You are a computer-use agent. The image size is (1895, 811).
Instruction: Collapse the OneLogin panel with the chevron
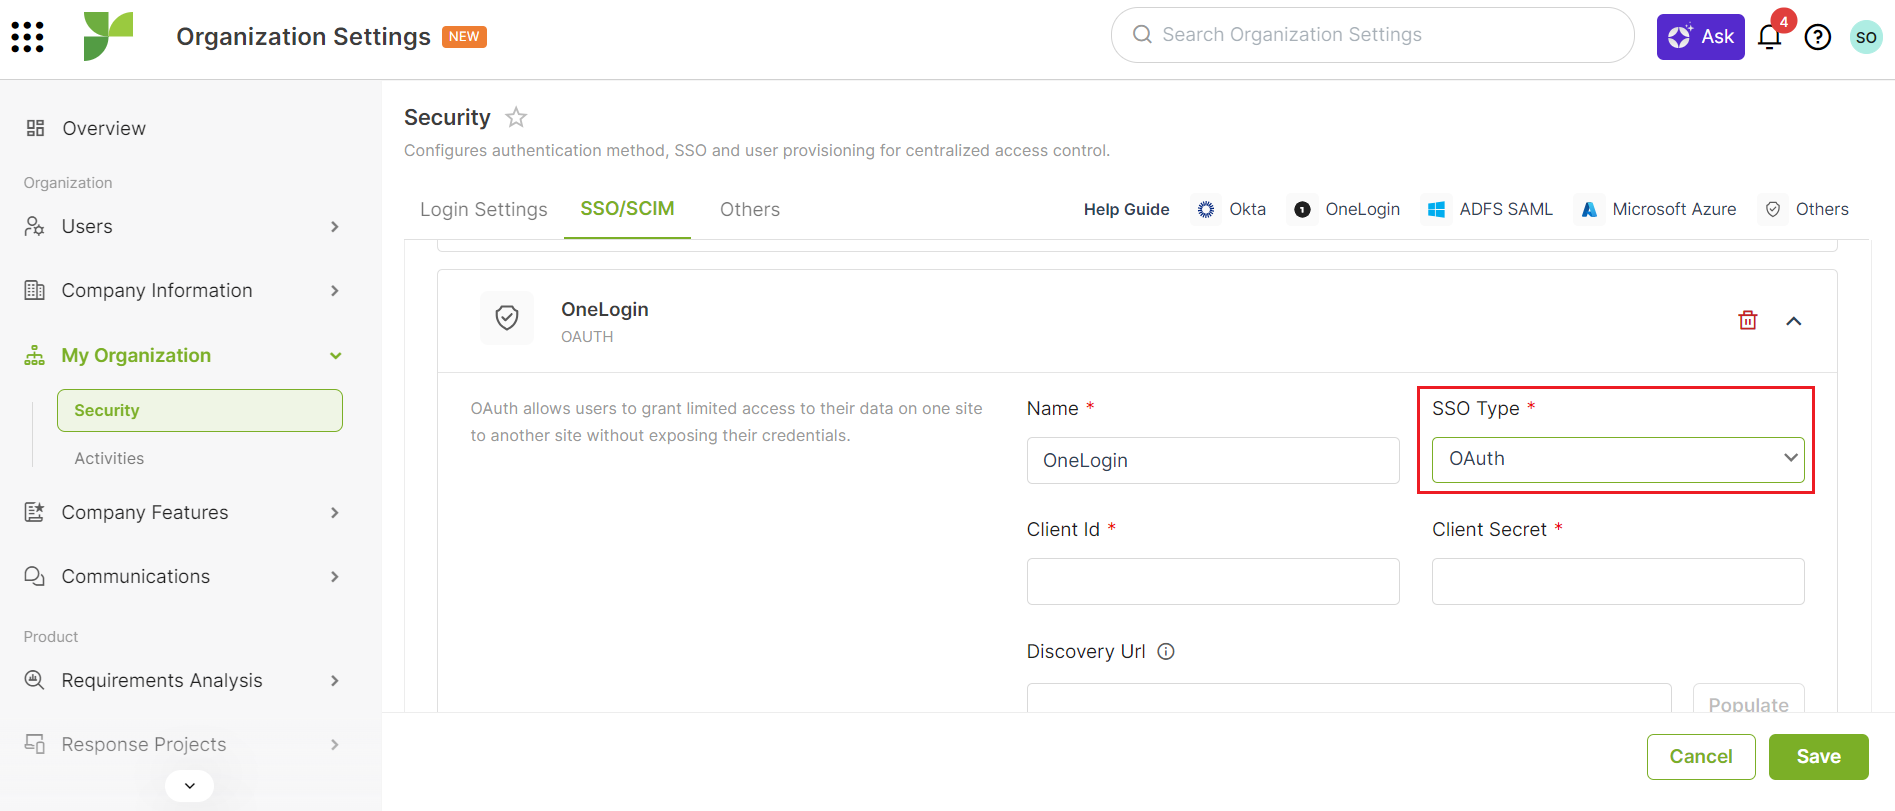click(1793, 321)
